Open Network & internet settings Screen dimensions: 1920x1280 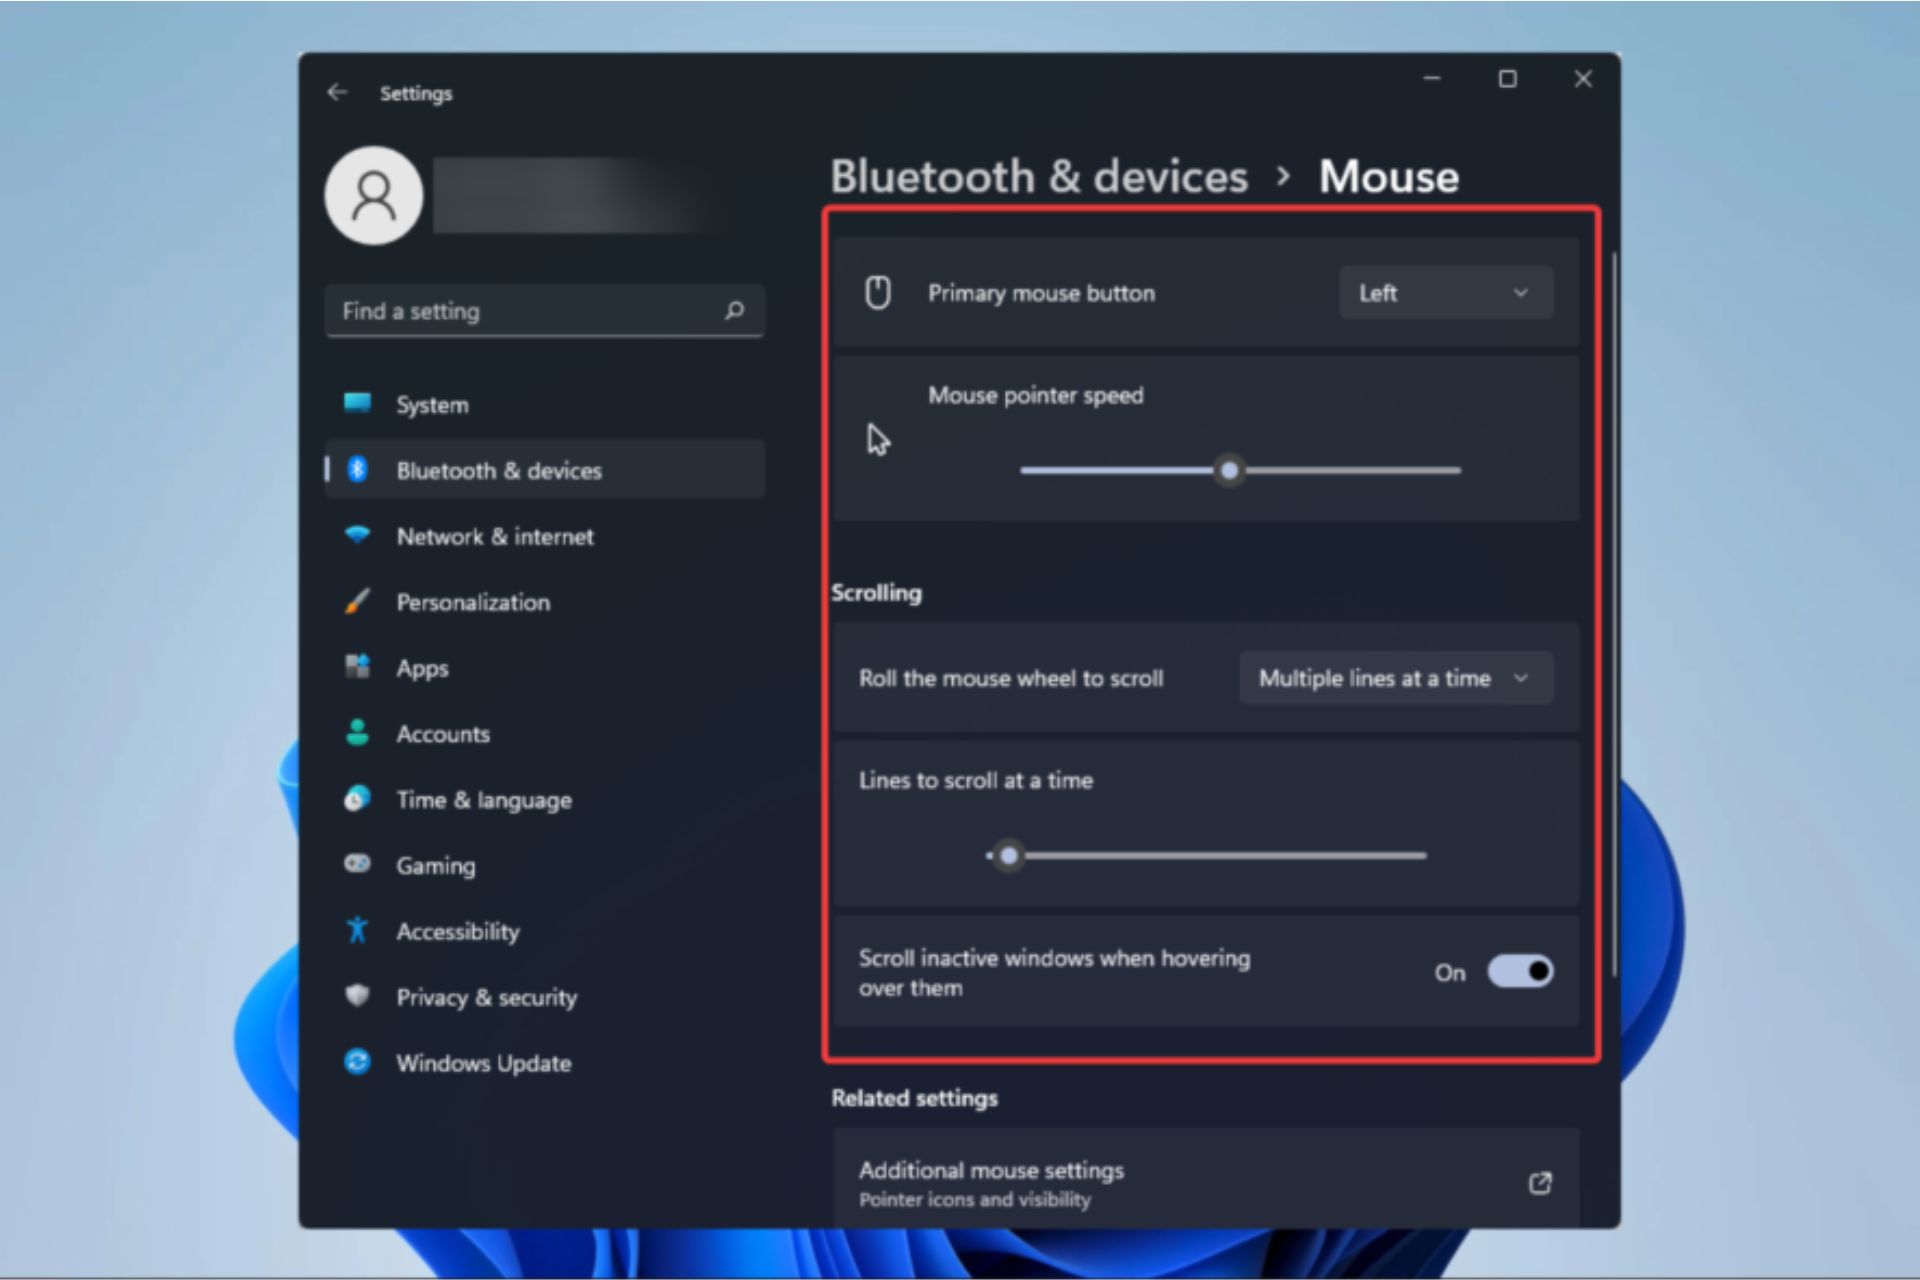(x=545, y=536)
